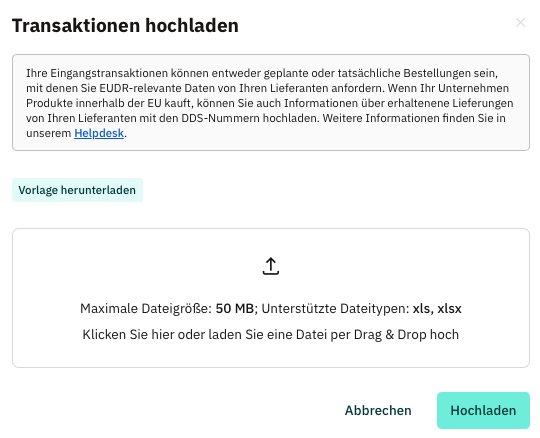Viewport: 540px width, 438px height.
Task: Click the word 'unserem' before Helpdesk
Action: [x=49, y=133]
